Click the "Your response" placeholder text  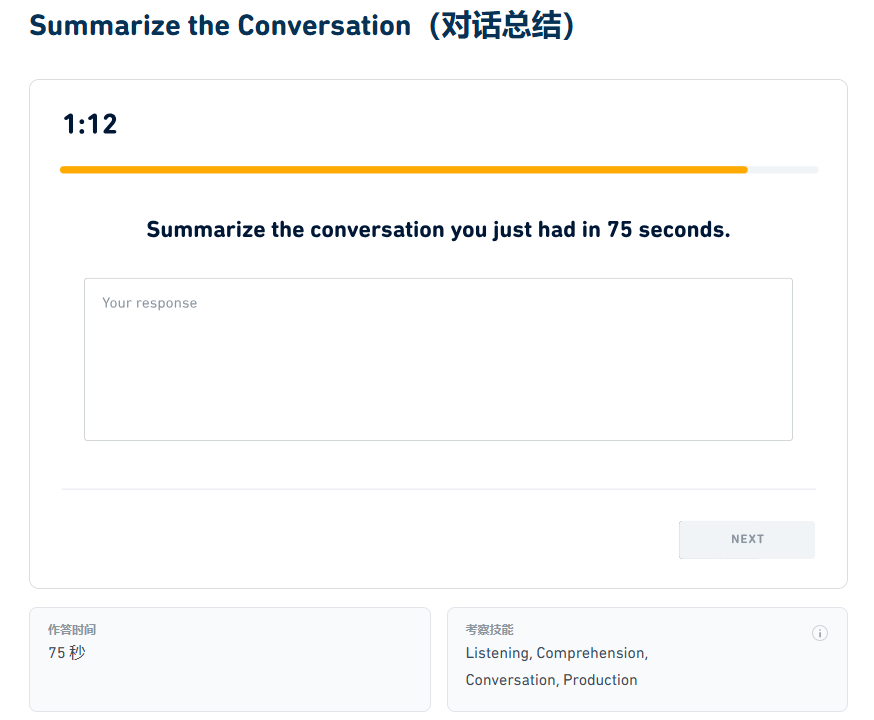tap(150, 303)
